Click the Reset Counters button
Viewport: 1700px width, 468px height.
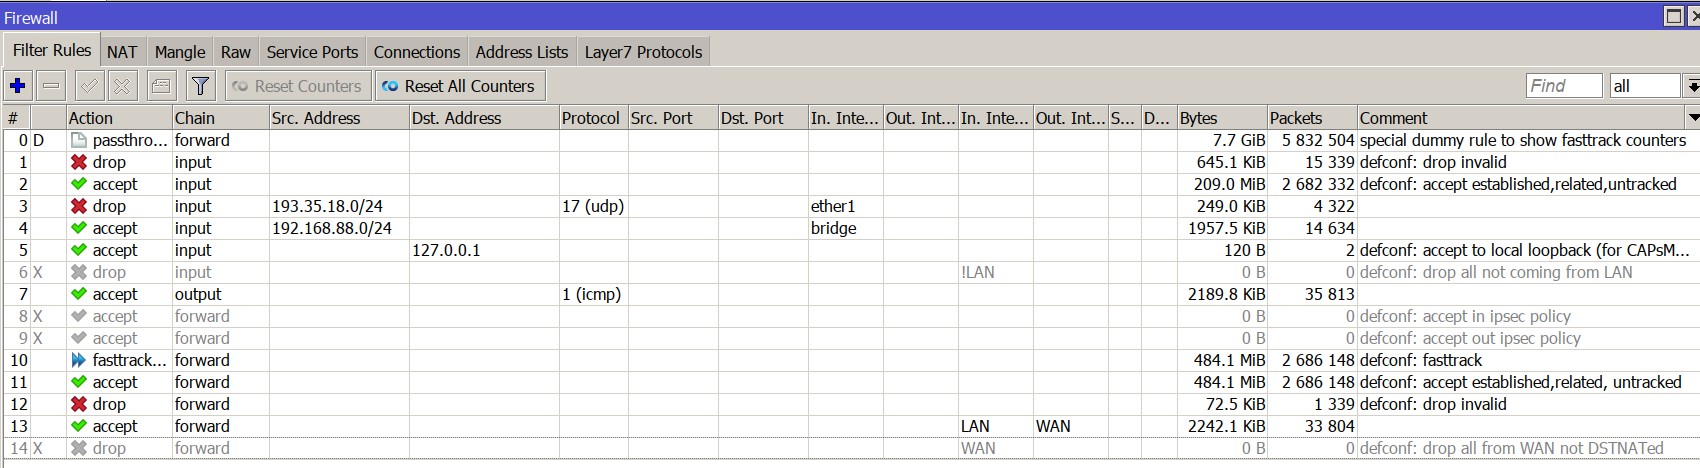[298, 86]
